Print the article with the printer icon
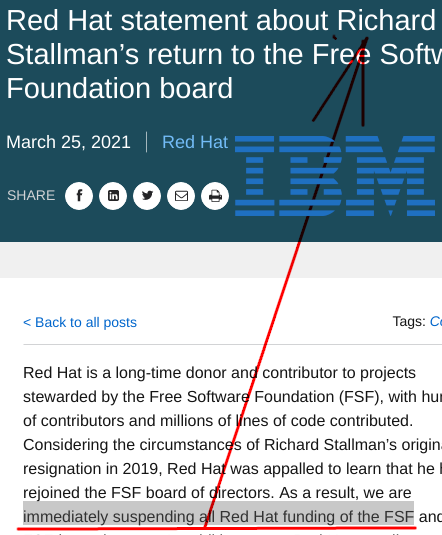This screenshot has width=442, height=535. [x=215, y=196]
